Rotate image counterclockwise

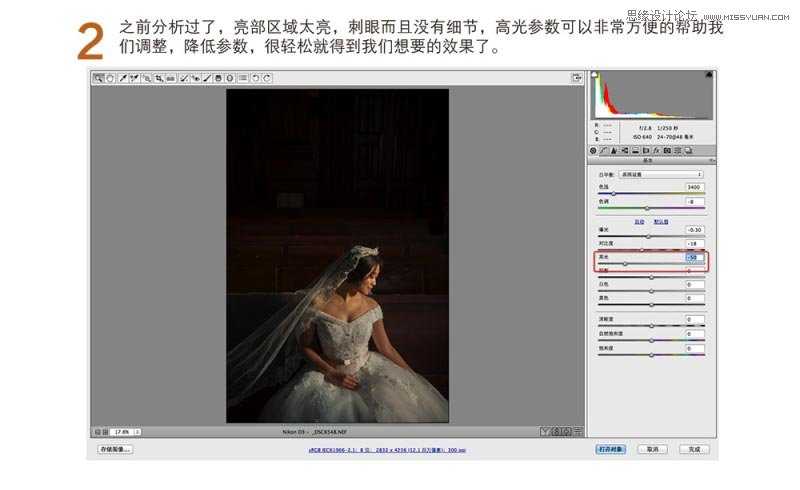[x=255, y=78]
